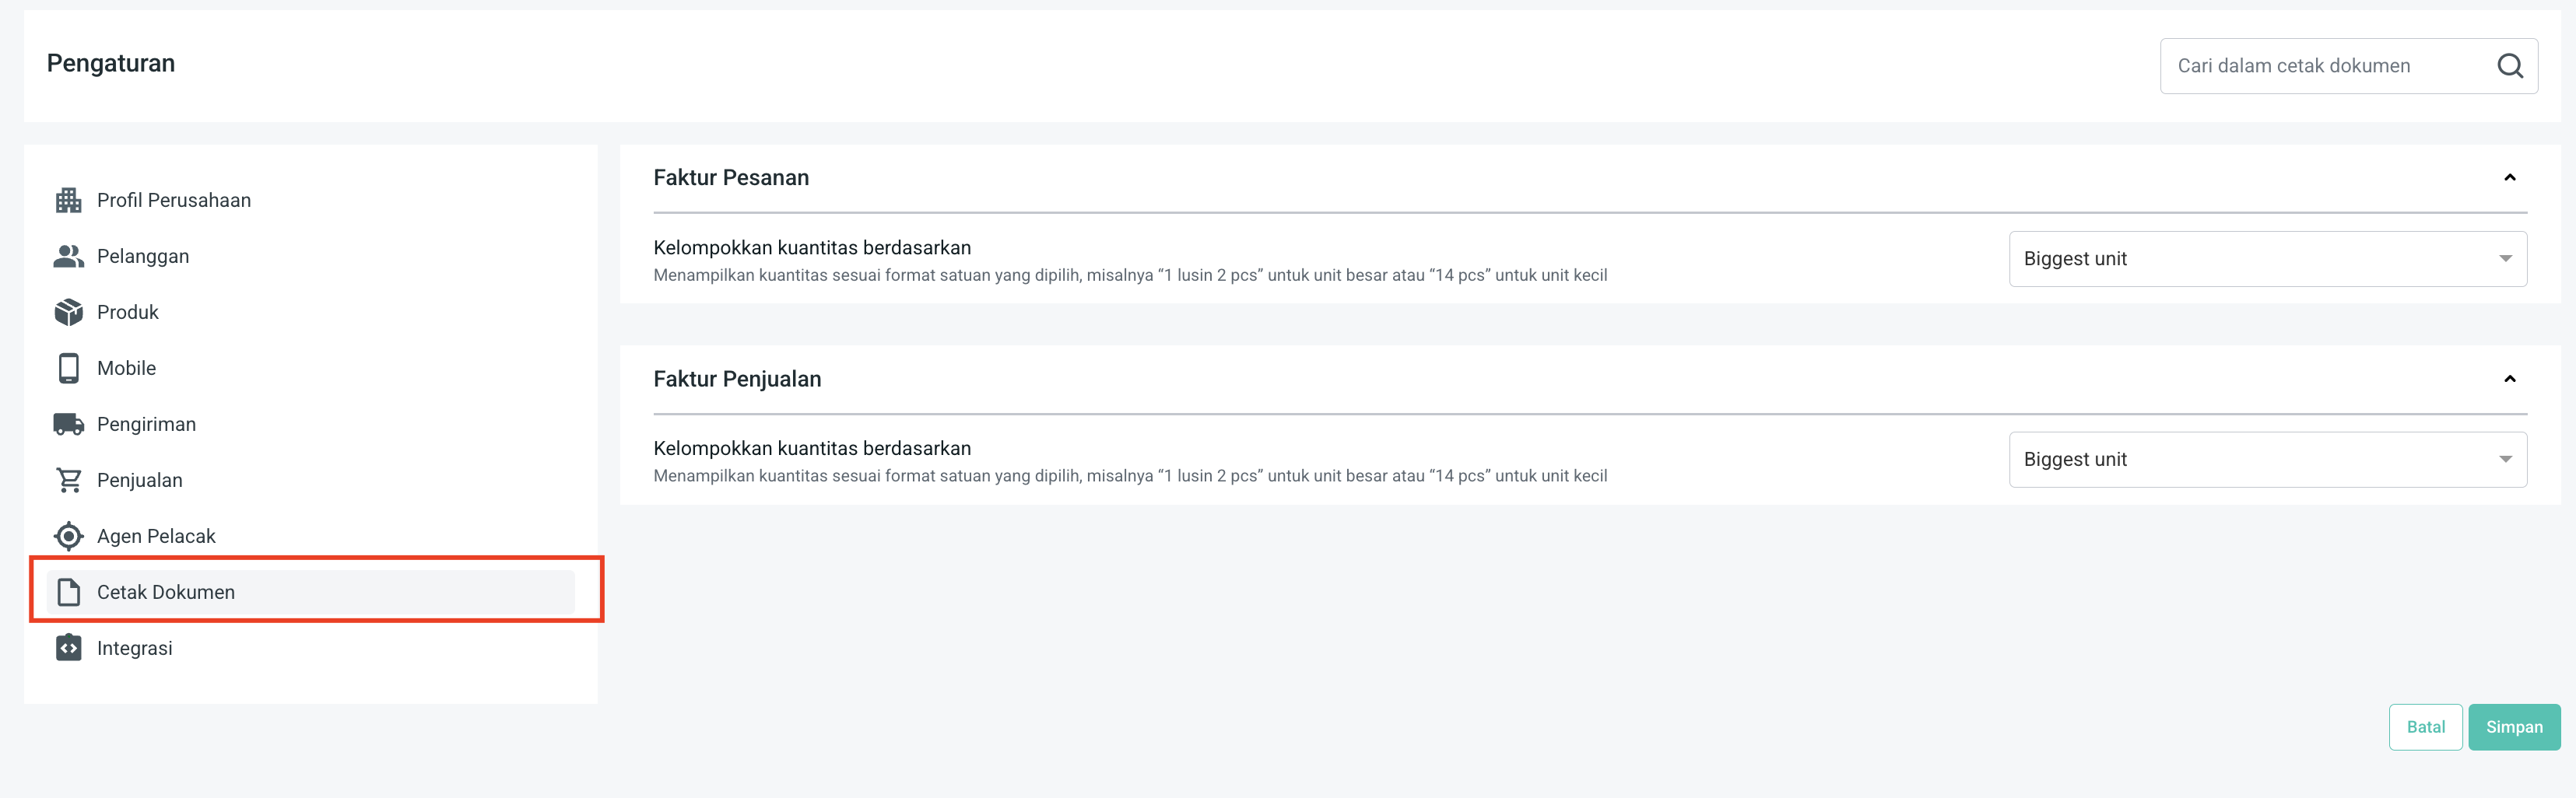Click the Mobile phone icon
This screenshot has width=2576, height=798.
coord(68,369)
